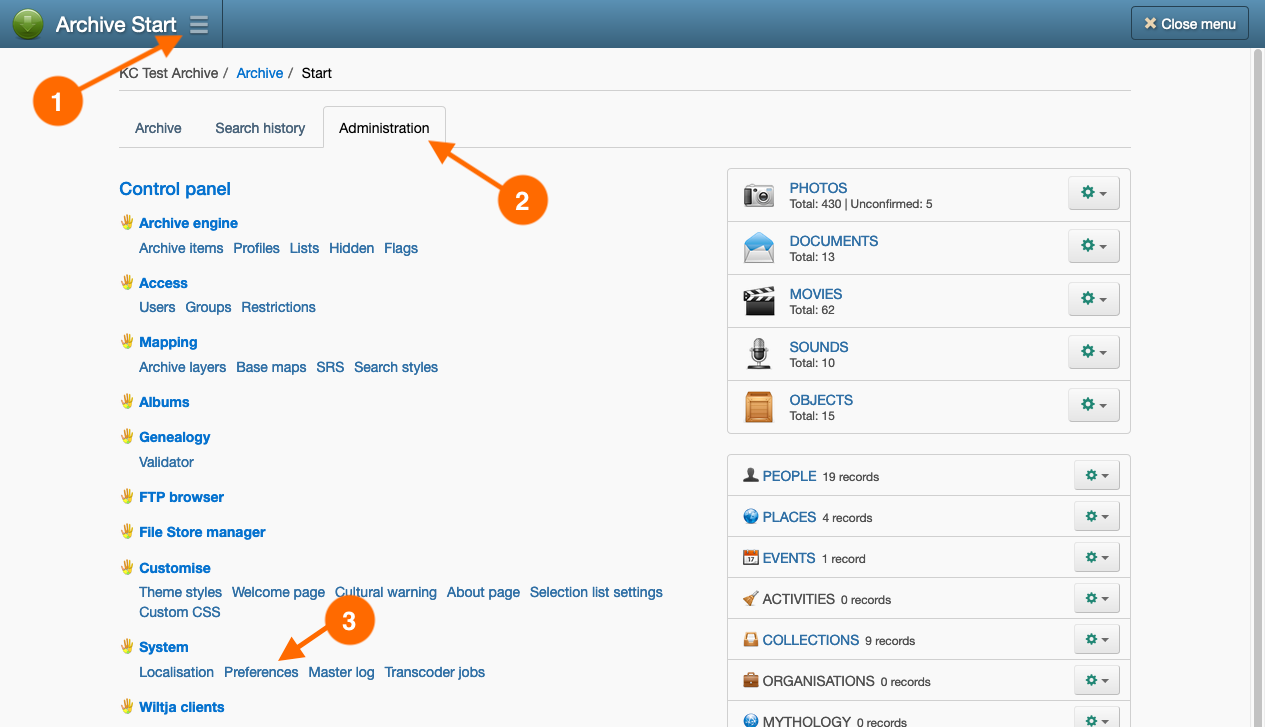1265x727 pixels.
Task: Open the gear dropdown for Documents
Action: [1094, 246]
